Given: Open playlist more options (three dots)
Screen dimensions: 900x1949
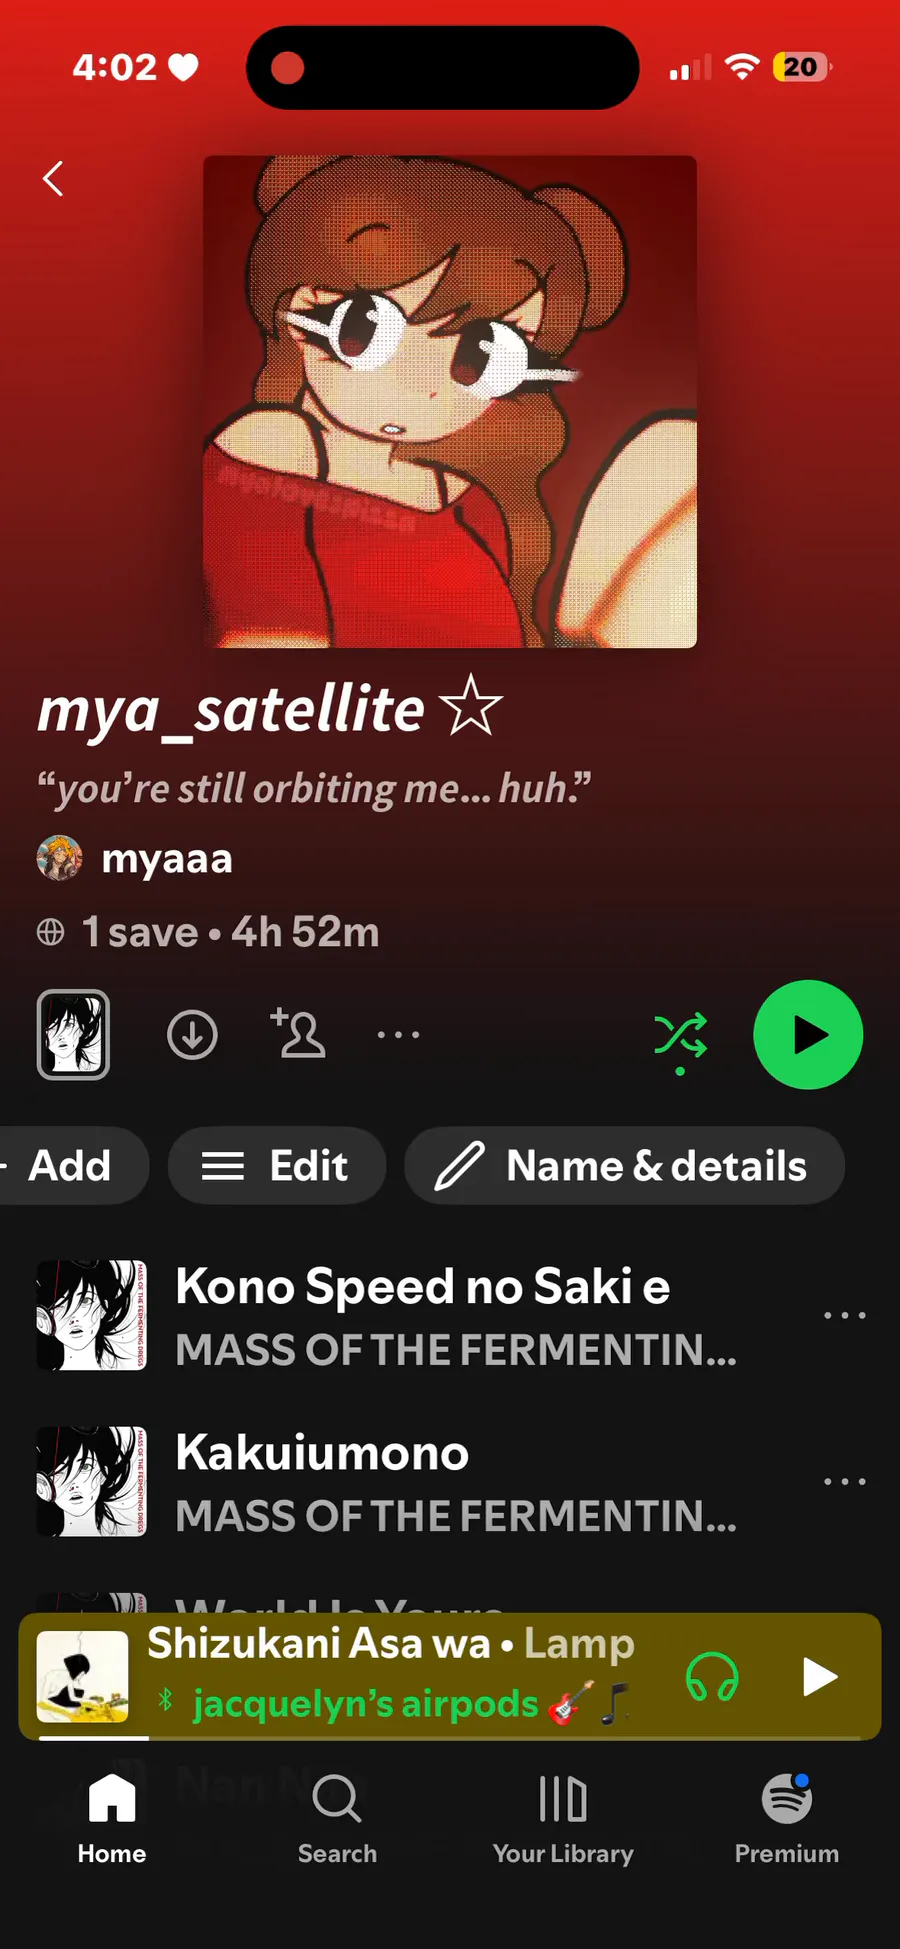Looking at the screenshot, I should 398,1034.
